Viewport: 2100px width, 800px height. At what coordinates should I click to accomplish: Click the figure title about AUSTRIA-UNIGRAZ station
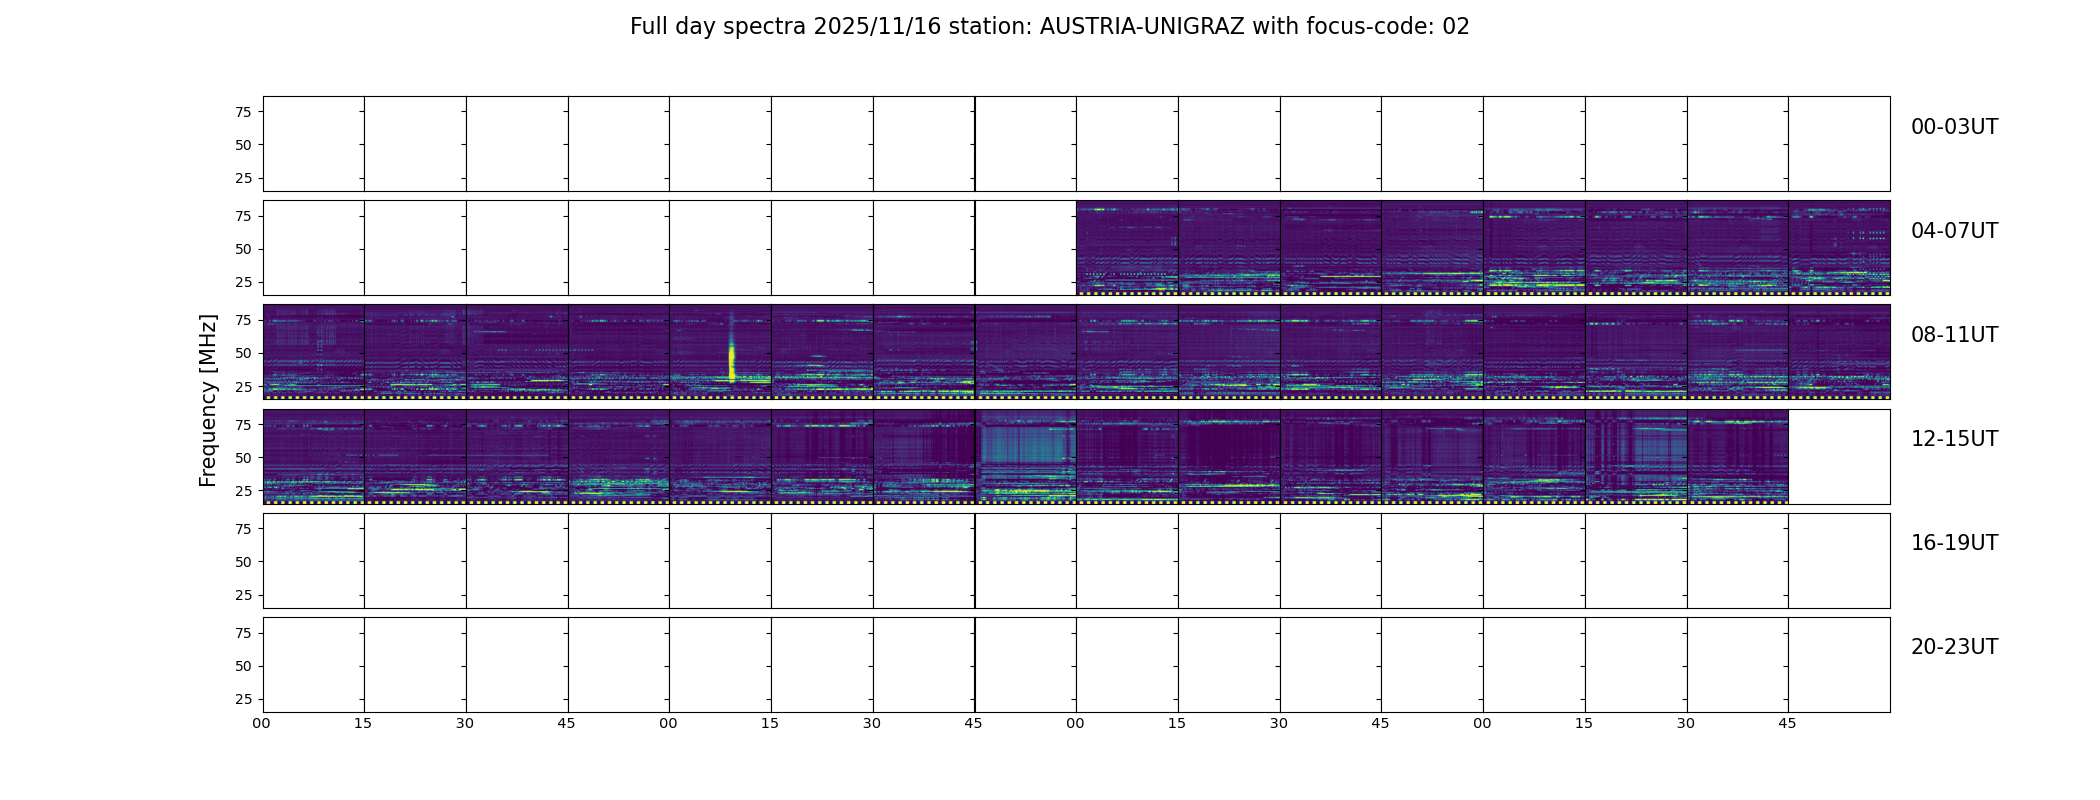coord(1049,27)
